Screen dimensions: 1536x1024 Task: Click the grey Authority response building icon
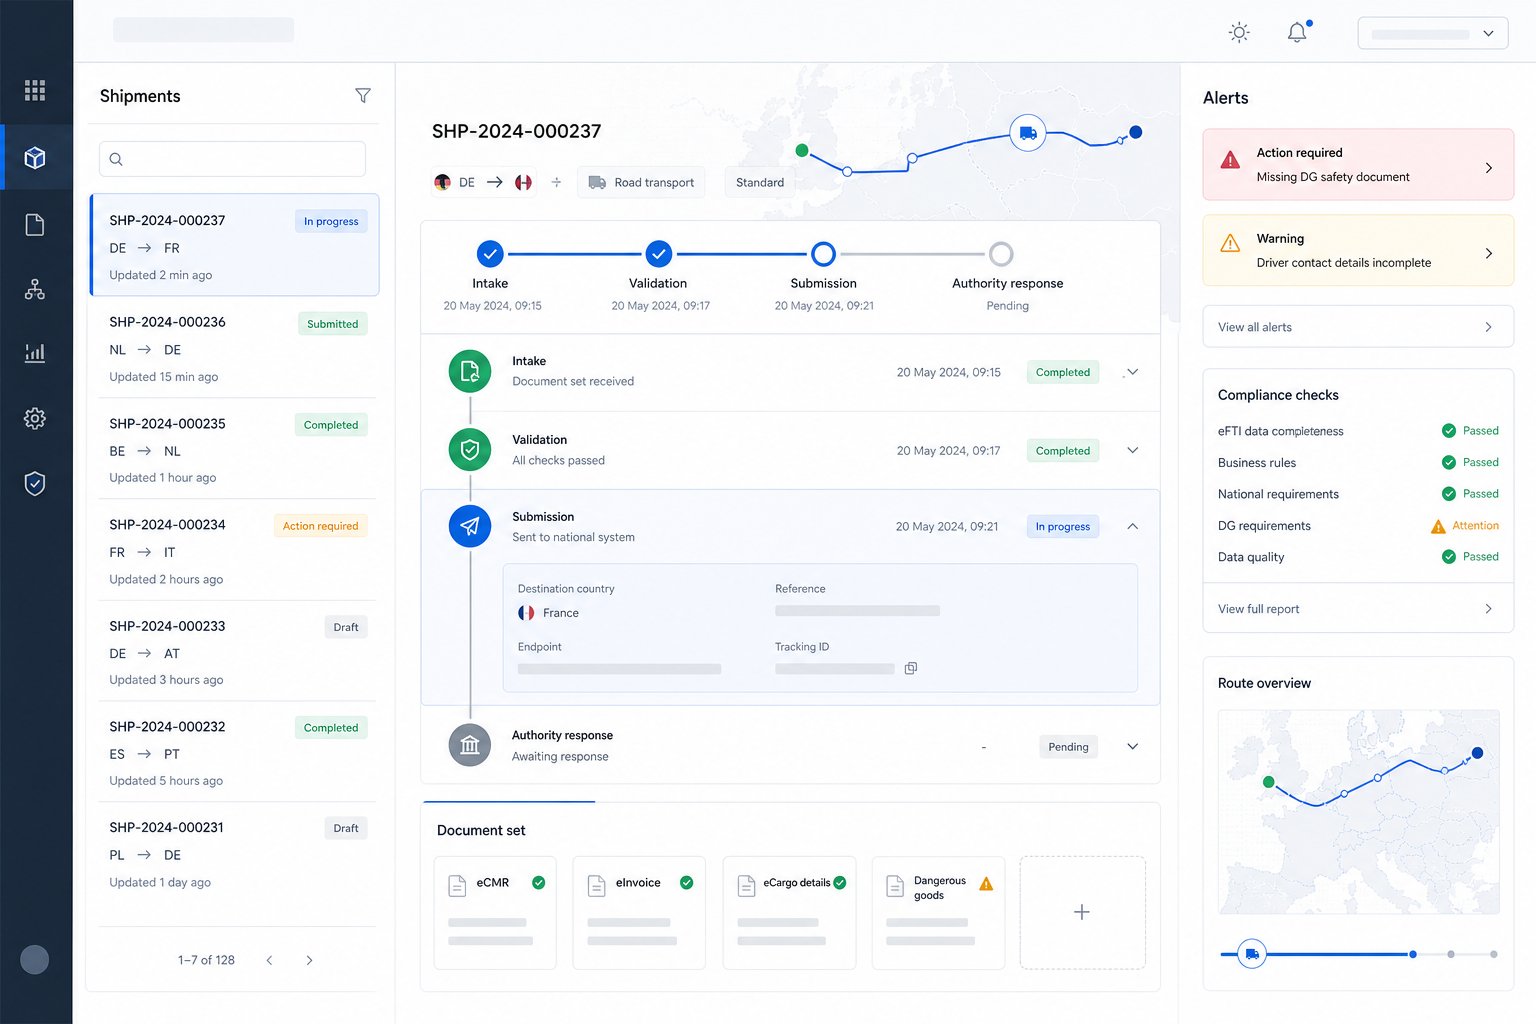470,745
